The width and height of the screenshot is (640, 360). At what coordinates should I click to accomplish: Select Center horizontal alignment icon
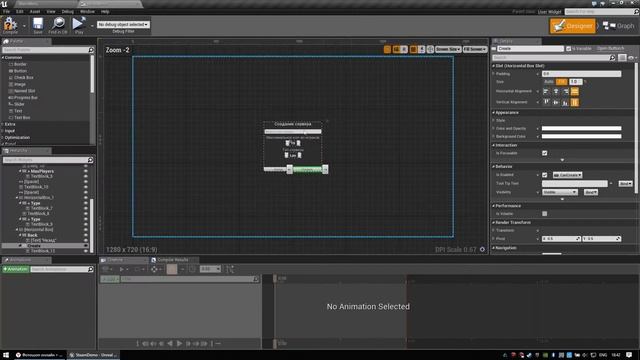(x=556, y=91)
